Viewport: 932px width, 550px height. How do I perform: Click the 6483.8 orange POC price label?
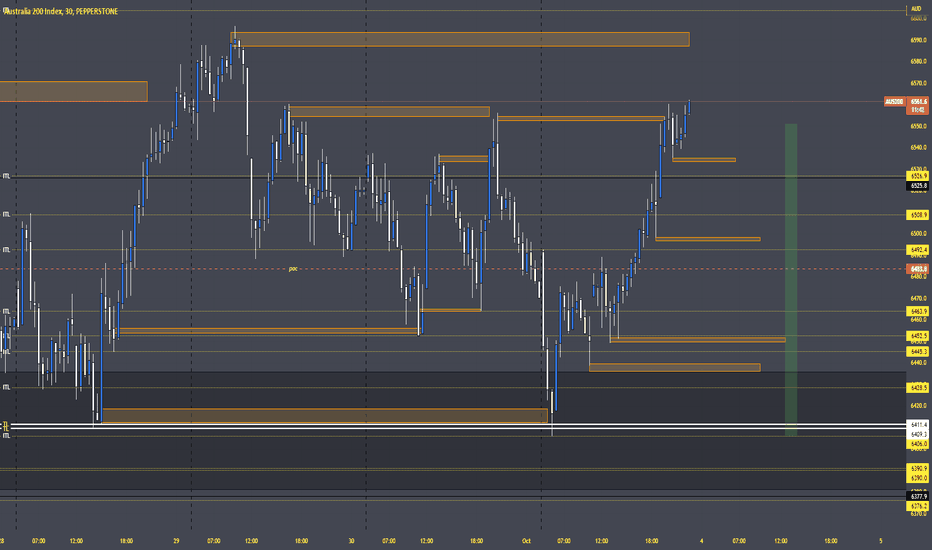(x=918, y=269)
